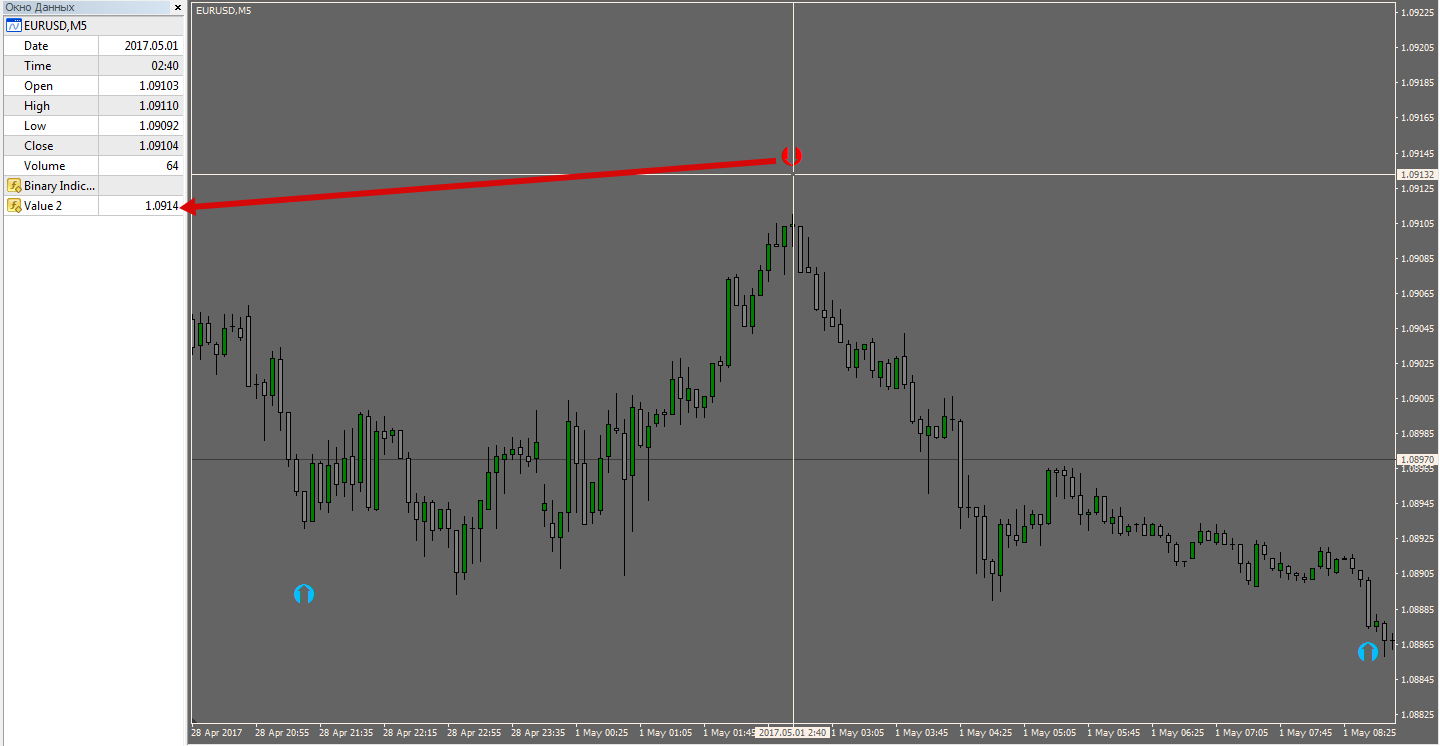Click the red down-arrow signal above the chart peak
The height and width of the screenshot is (746, 1440).
792,156
